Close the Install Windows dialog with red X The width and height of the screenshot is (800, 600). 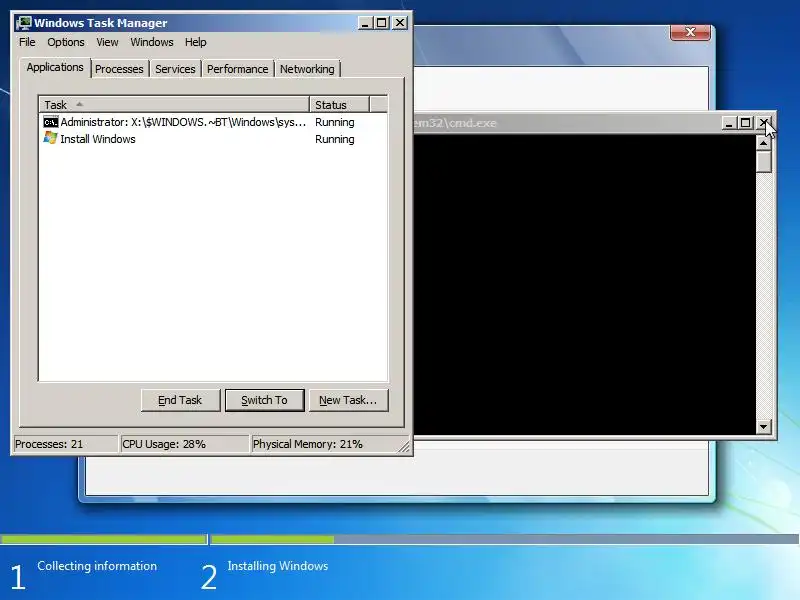click(690, 32)
